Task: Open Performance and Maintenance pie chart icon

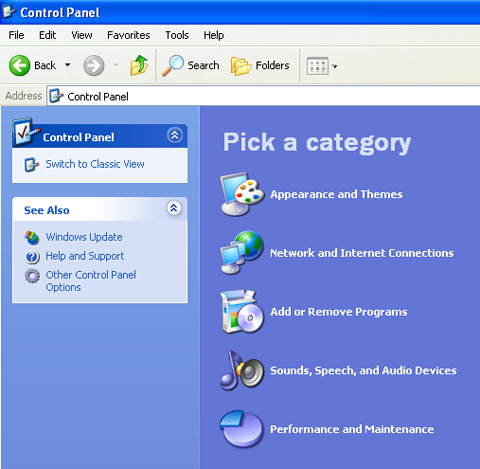Action: [242, 429]
